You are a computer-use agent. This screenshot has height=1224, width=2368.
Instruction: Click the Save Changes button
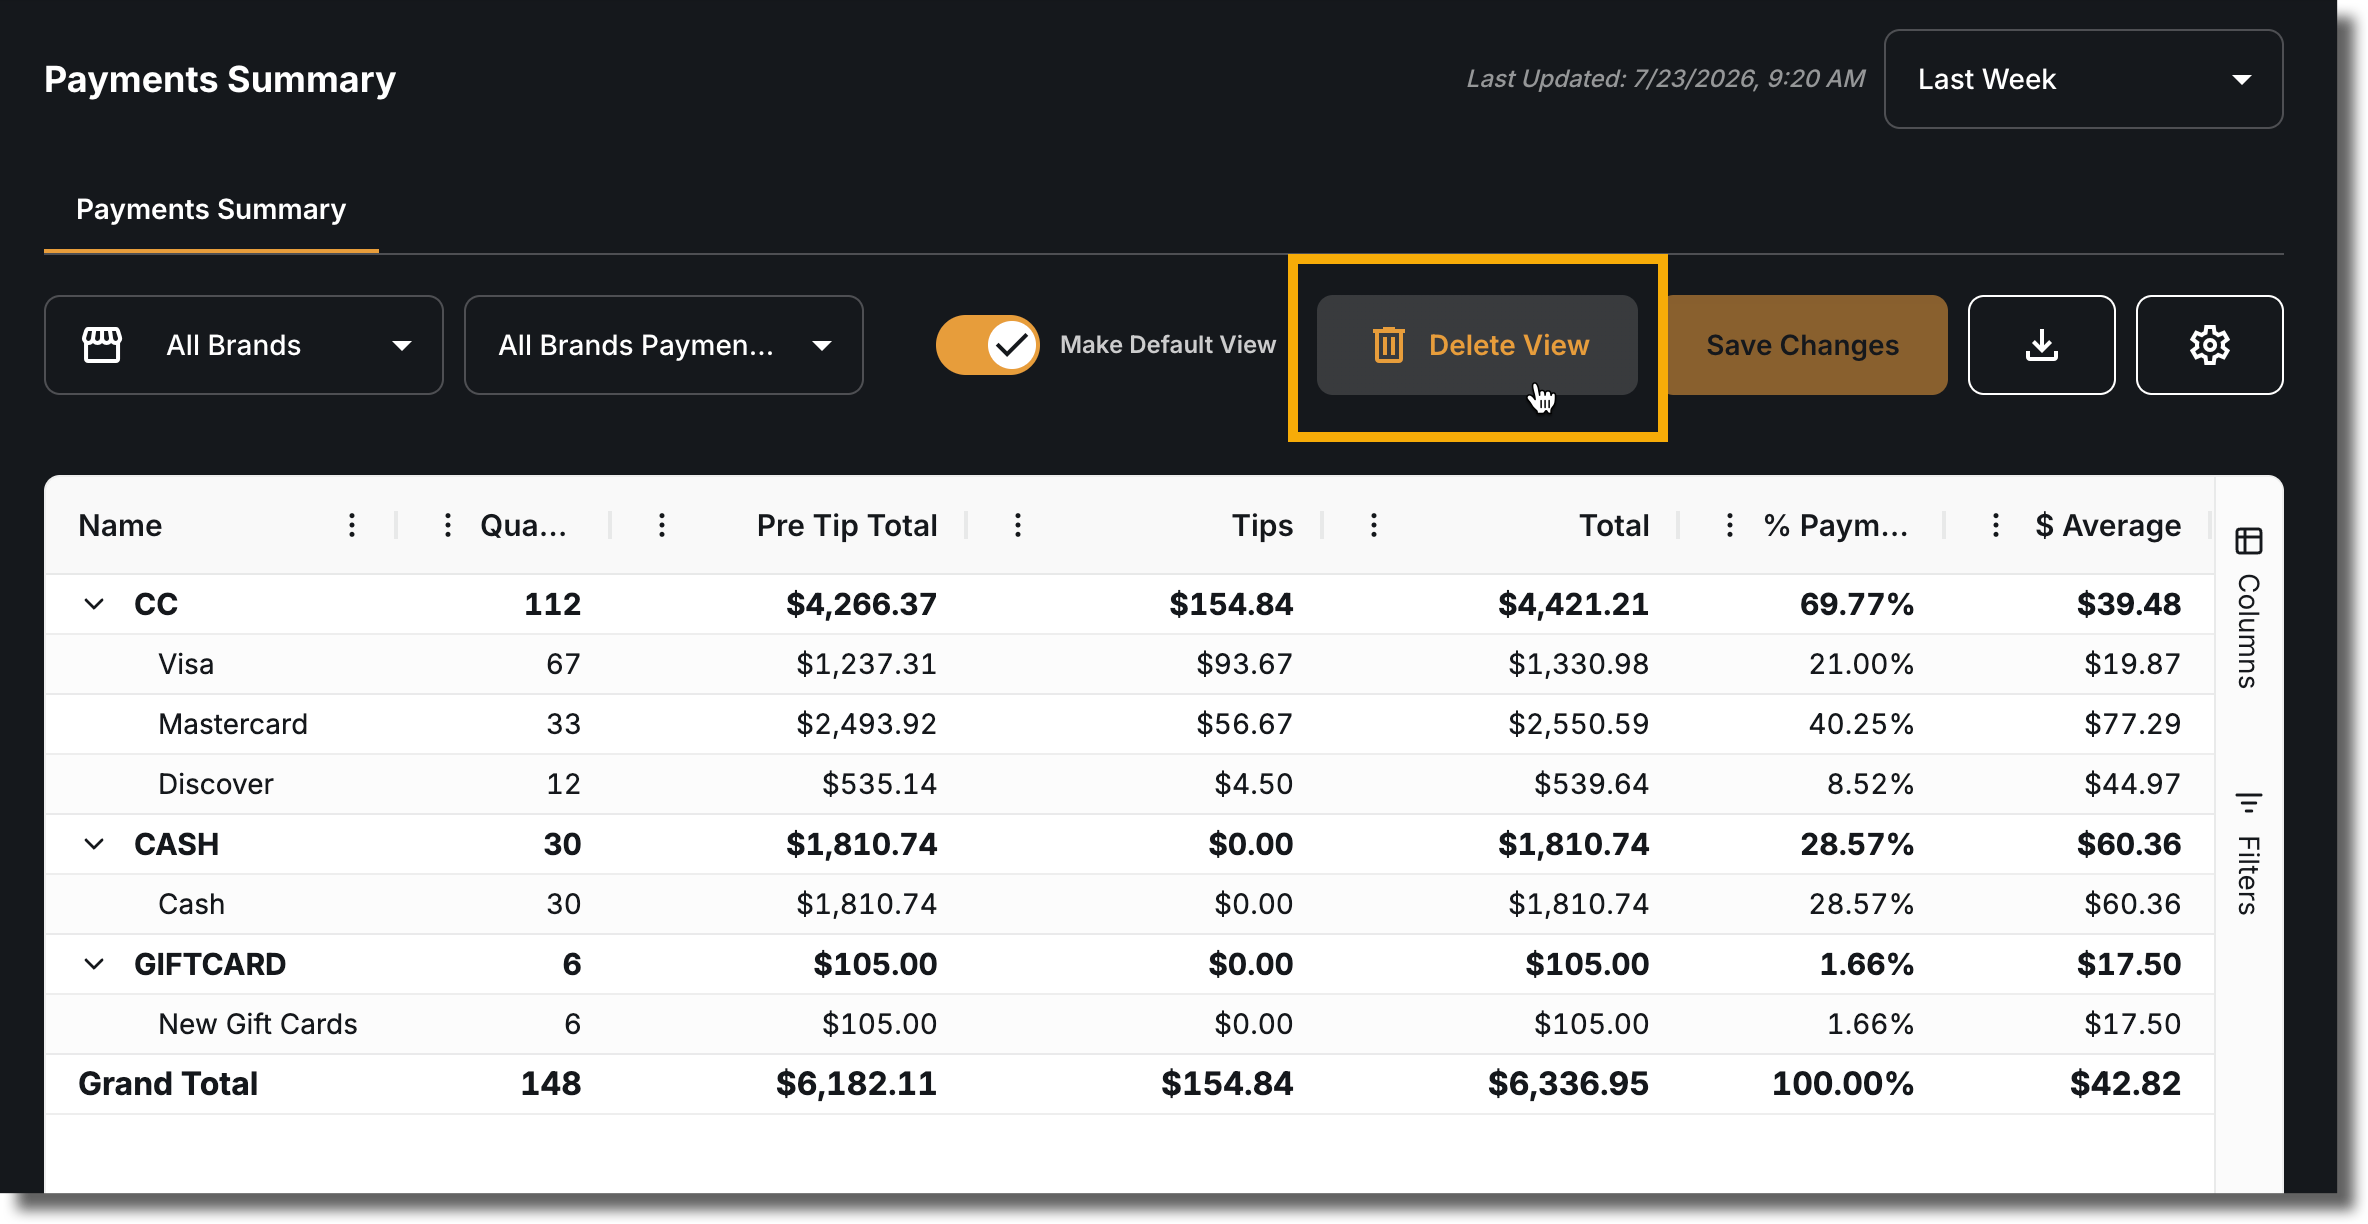(x=1802, y=345)
